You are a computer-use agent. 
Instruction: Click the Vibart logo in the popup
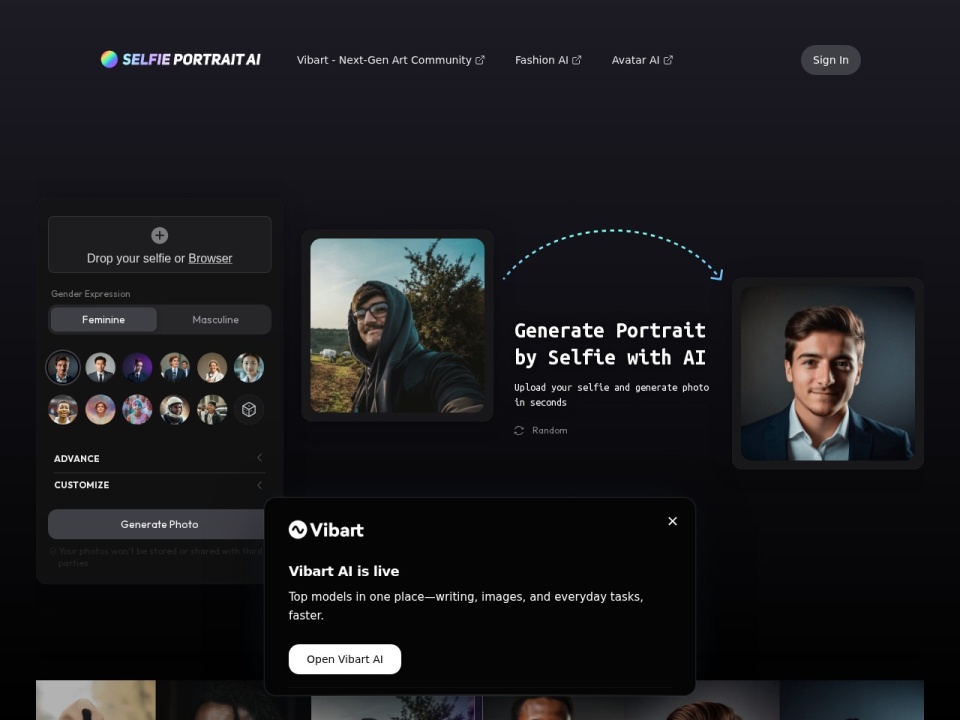(x=326, y=530)
